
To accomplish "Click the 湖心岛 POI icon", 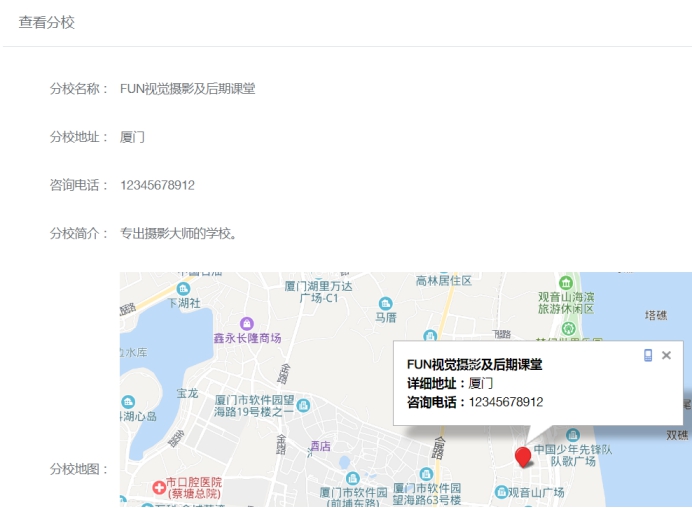I will click(x=128, y=402).
